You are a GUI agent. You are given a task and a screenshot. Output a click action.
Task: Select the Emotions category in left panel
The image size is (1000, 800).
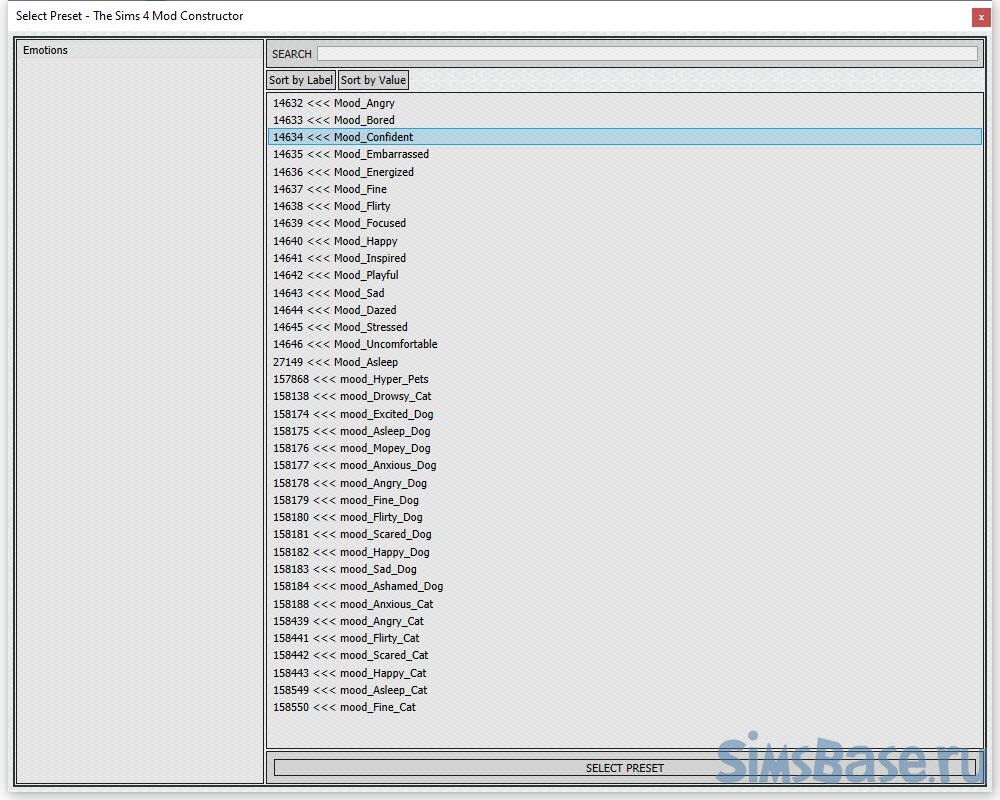(46, 50)
